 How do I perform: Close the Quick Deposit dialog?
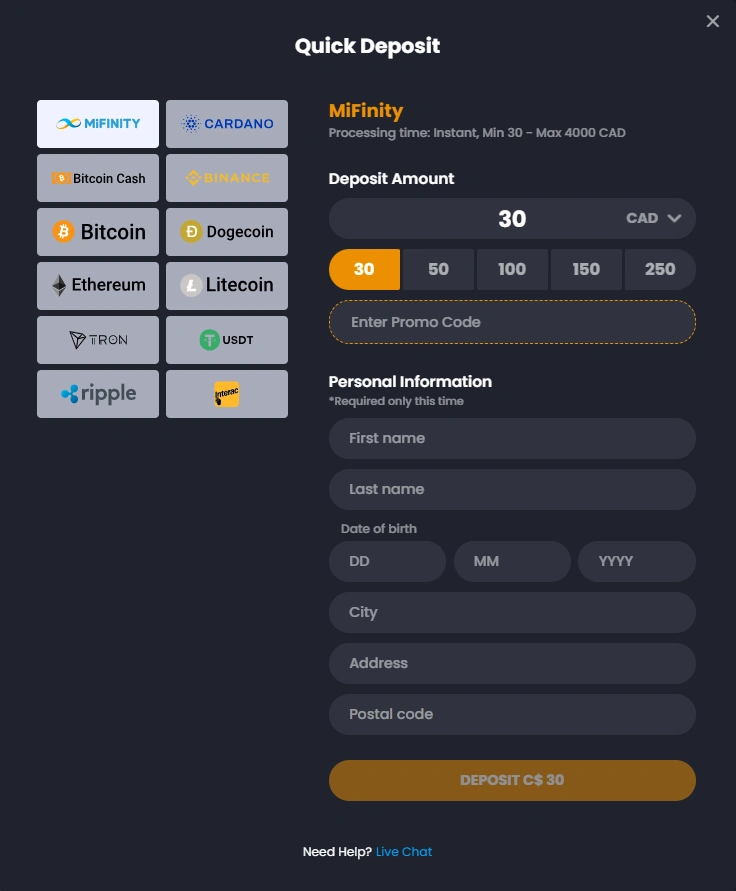pyautogui.click(x=713, y=22)
